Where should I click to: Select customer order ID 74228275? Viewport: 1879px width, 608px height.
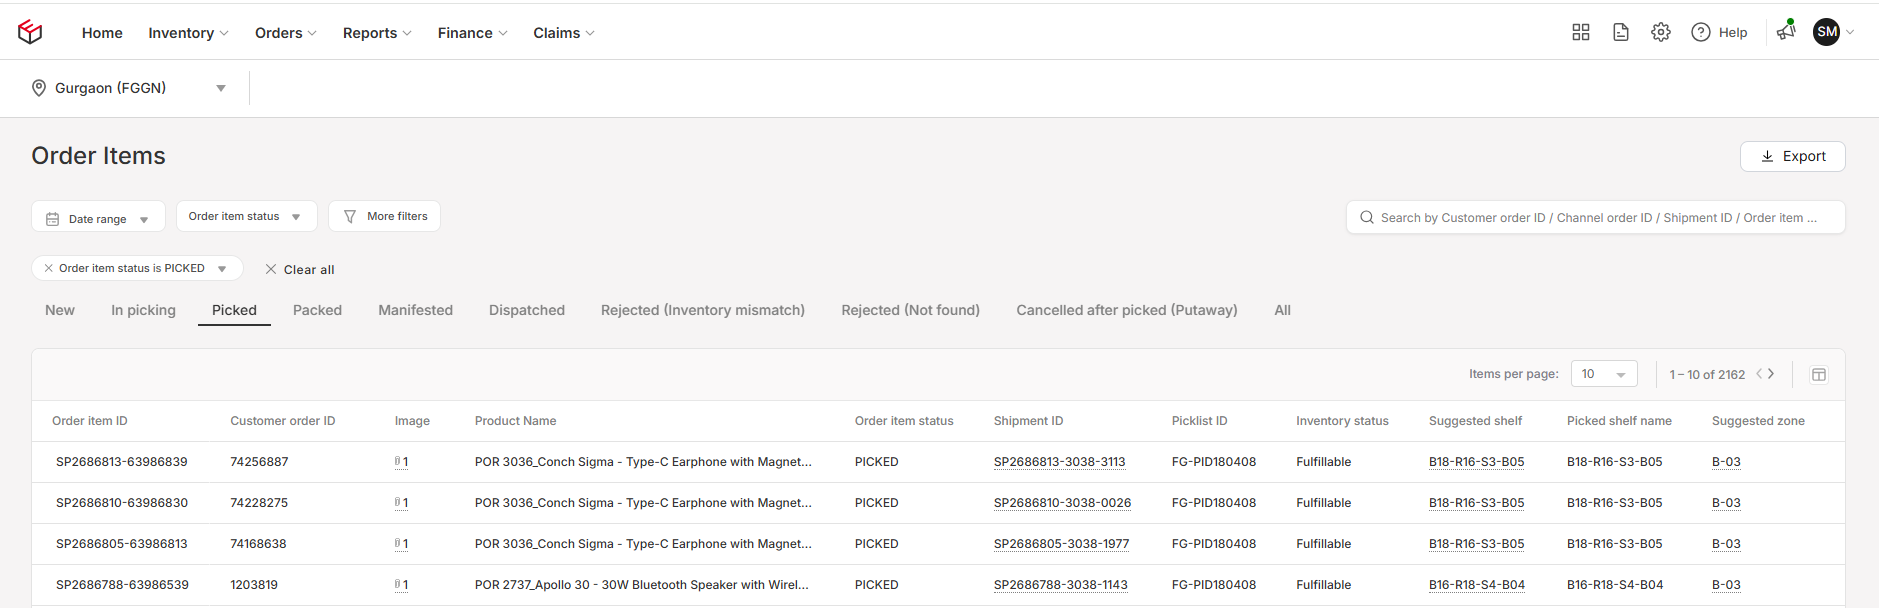click(x=259, y=503)
